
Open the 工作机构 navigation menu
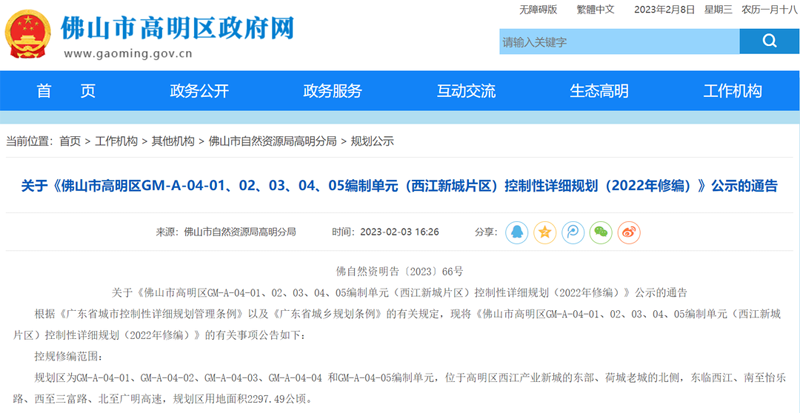732,91
